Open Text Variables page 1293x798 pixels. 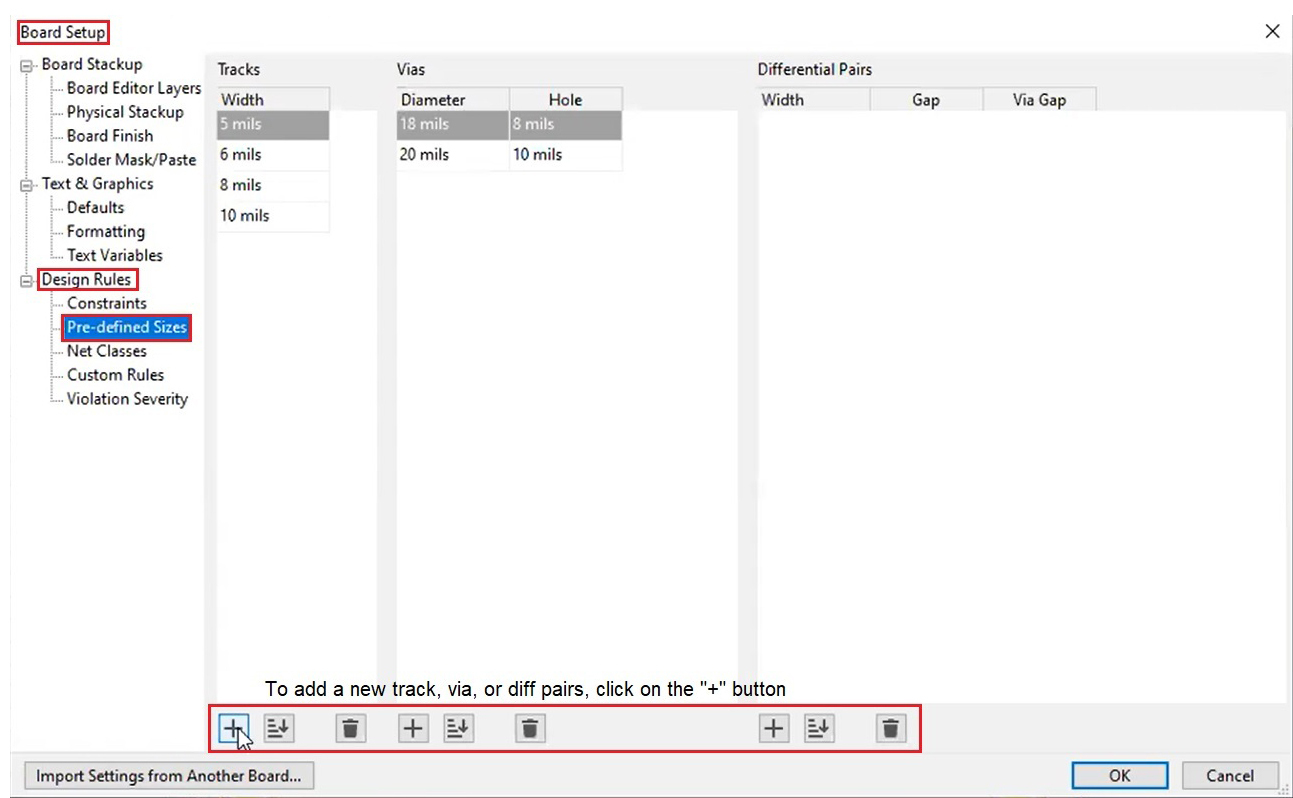[114, 256]
